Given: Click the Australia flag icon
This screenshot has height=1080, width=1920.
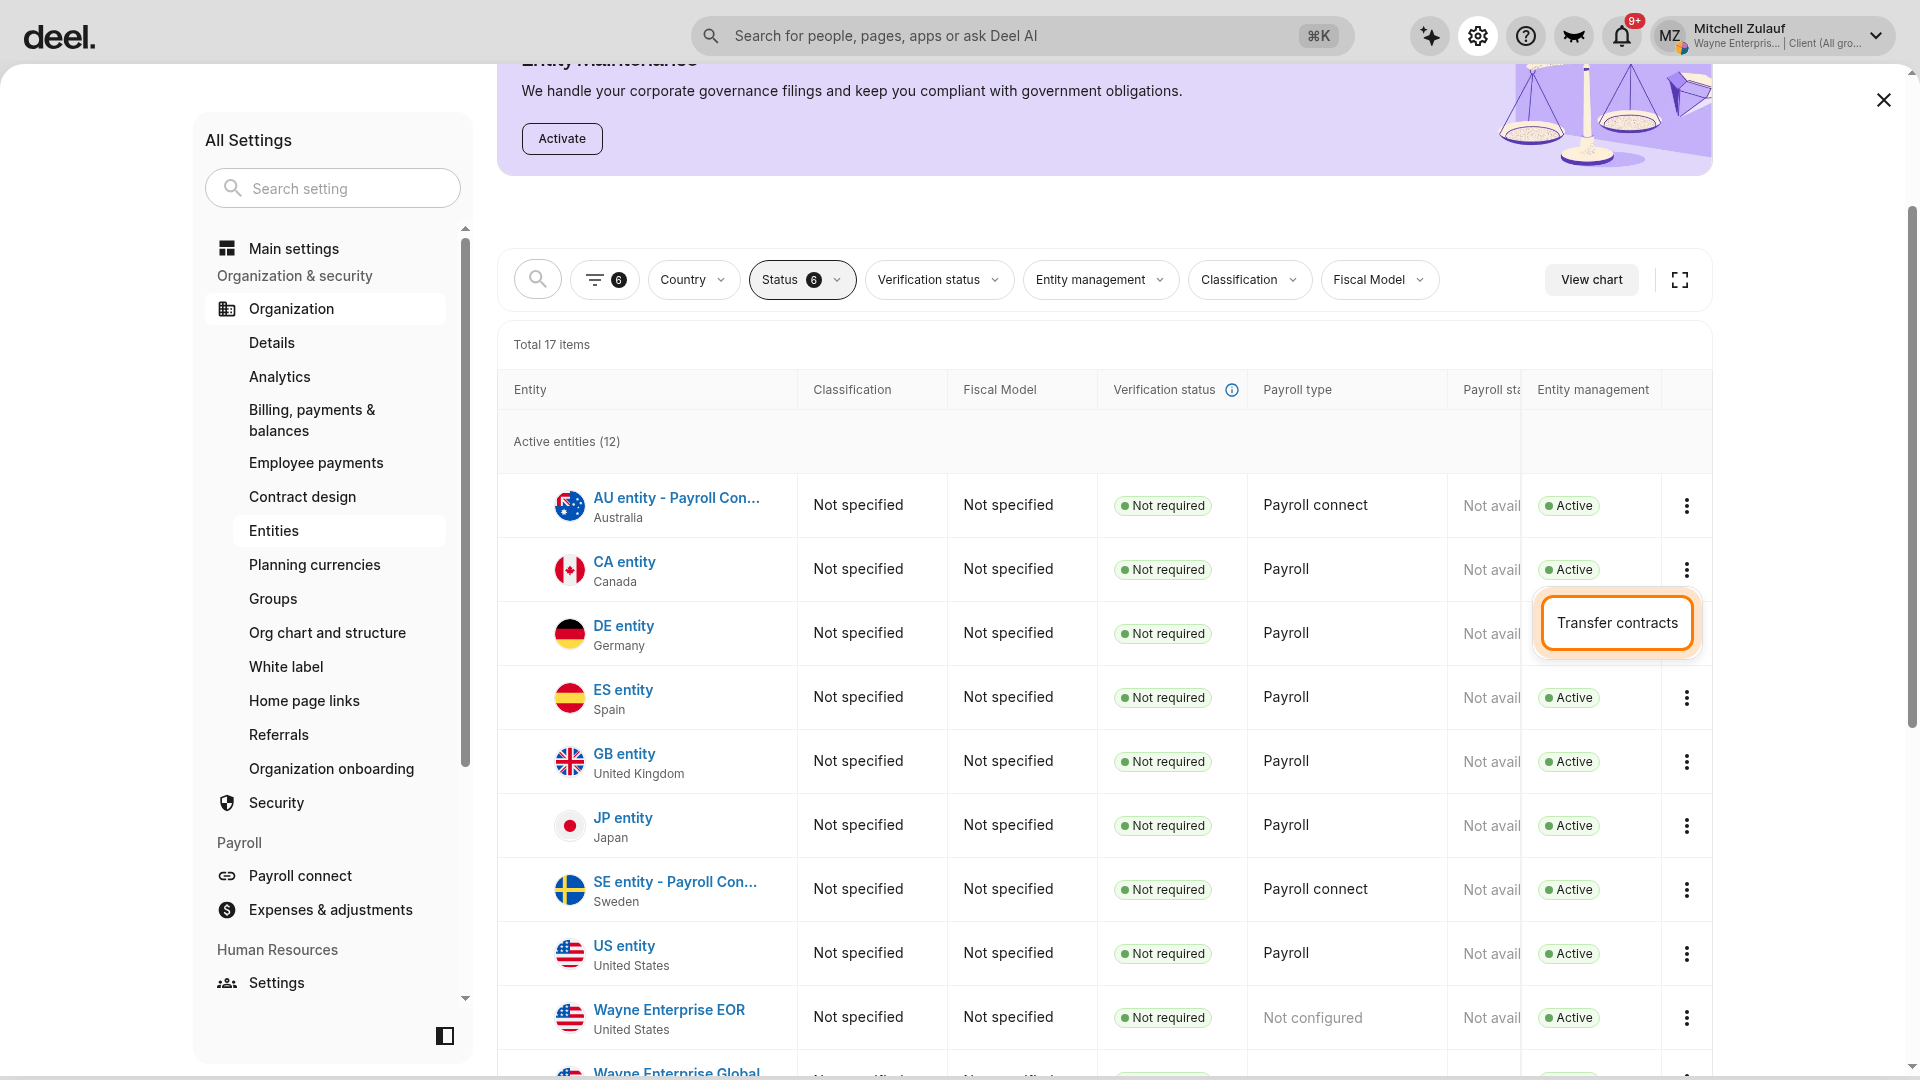Looking at the screenshot, I should click(570, 506).
